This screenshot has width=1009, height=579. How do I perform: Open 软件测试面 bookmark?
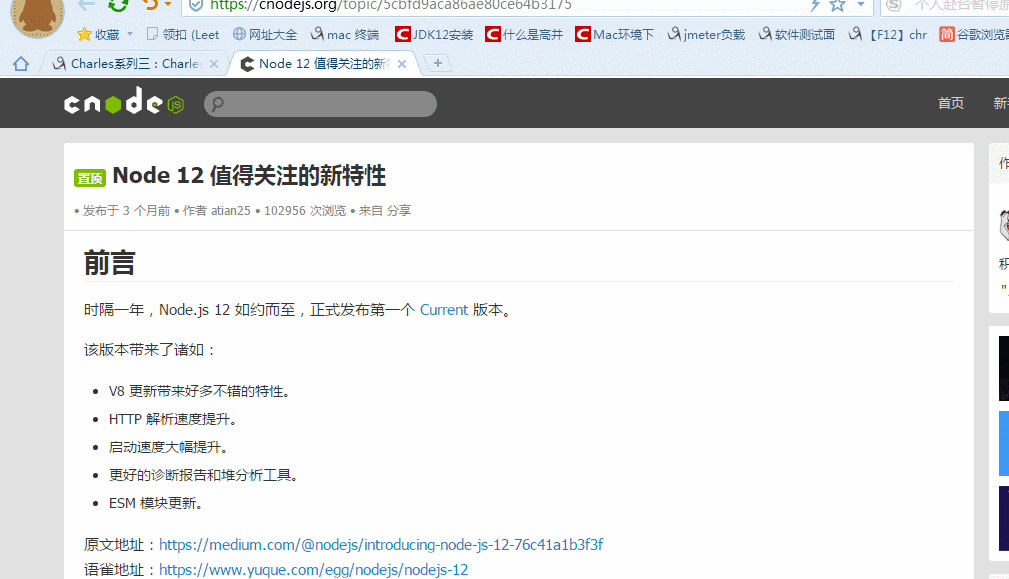797,35
